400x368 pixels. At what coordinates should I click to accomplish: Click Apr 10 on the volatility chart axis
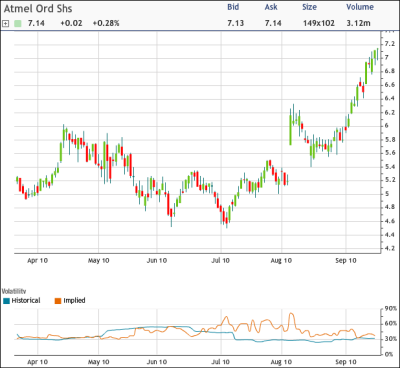(x=37, y=362)
